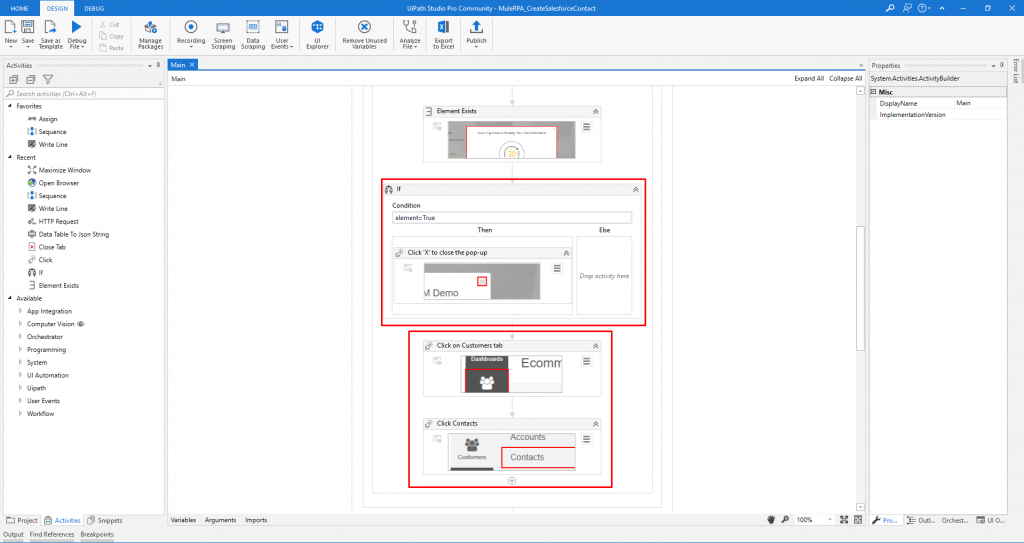1024x543 pixels.
Task: Expand UI Automation category
Action: [x=20, y=375]
